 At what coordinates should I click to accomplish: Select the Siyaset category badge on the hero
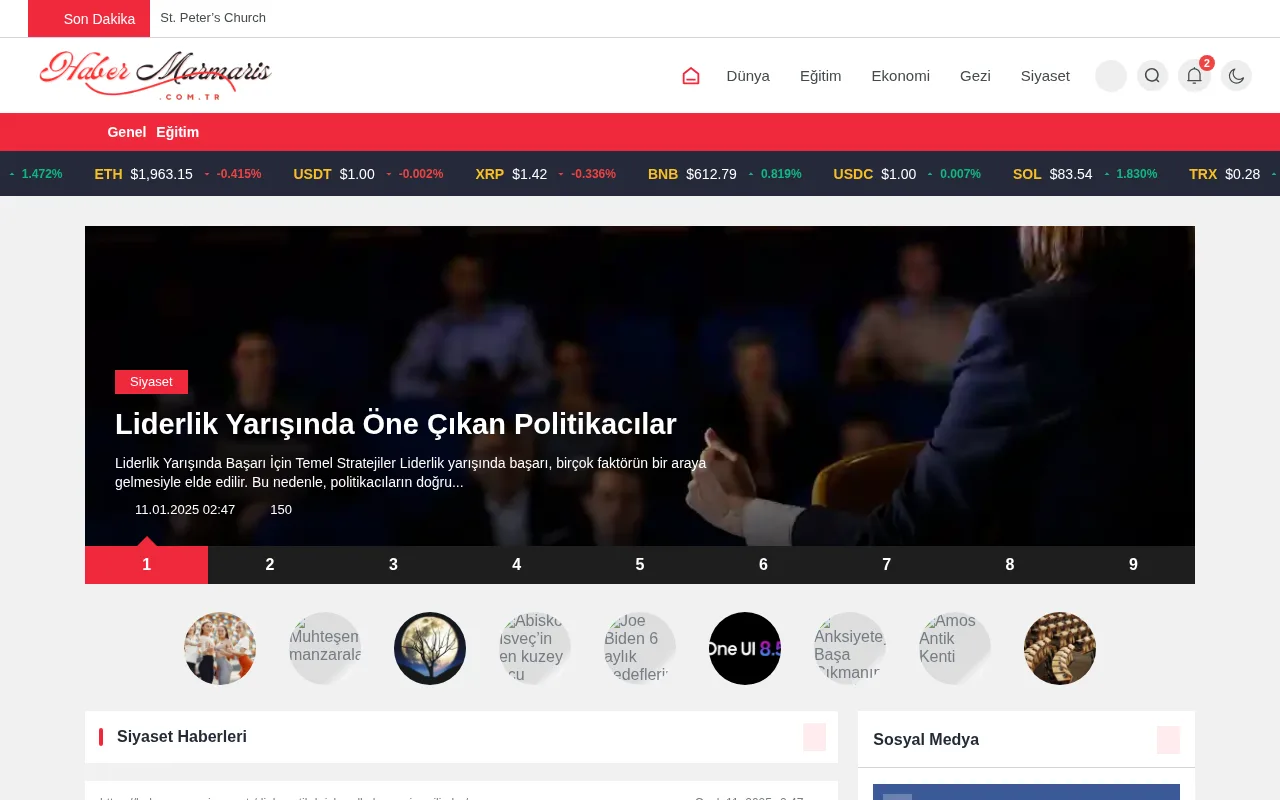(x=151, y=381)
